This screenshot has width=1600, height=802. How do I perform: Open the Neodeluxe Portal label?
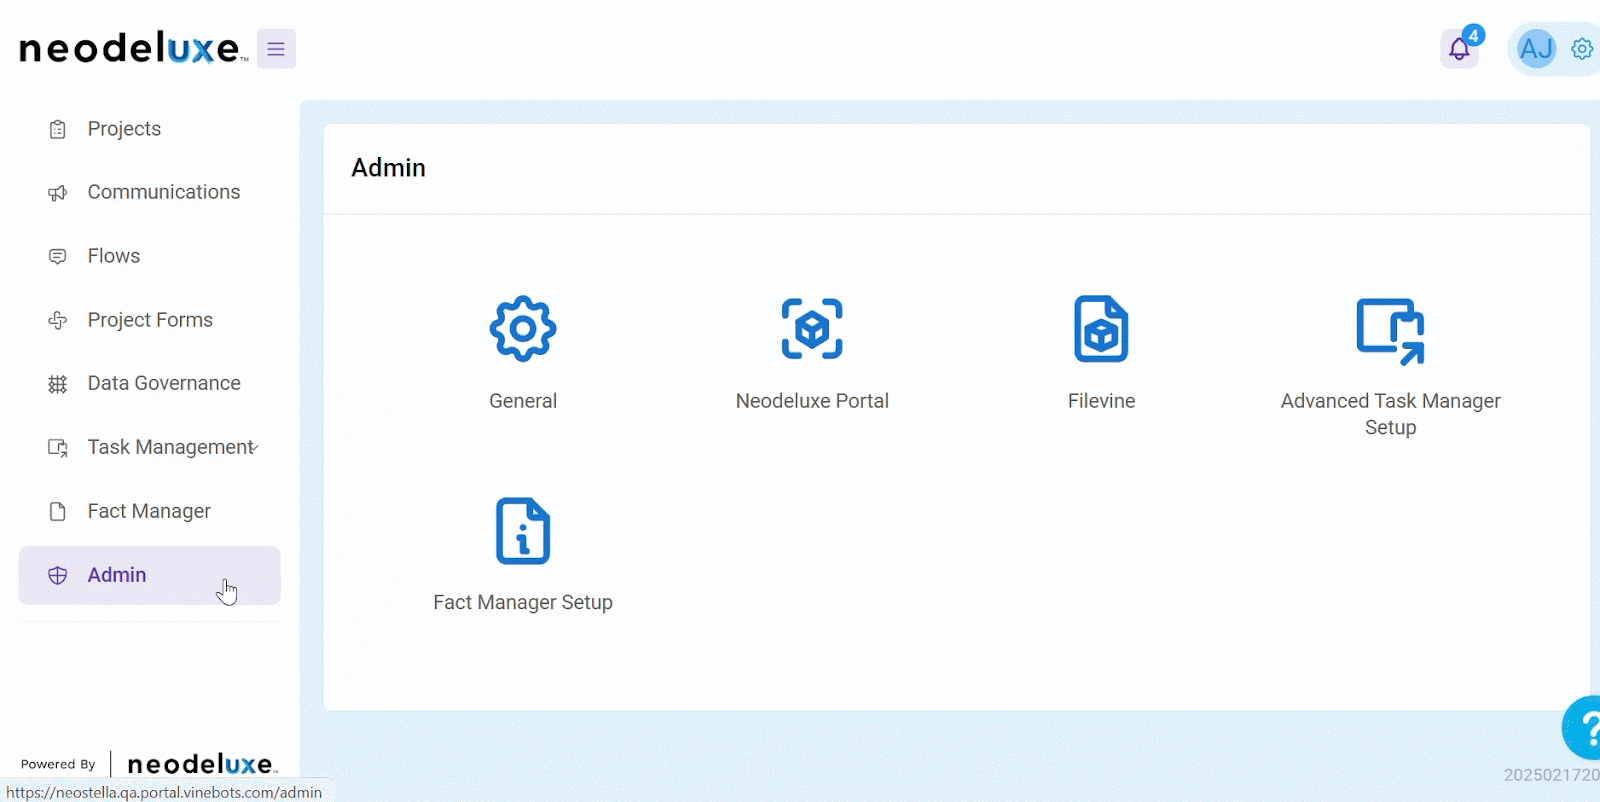tap(812, 401)
